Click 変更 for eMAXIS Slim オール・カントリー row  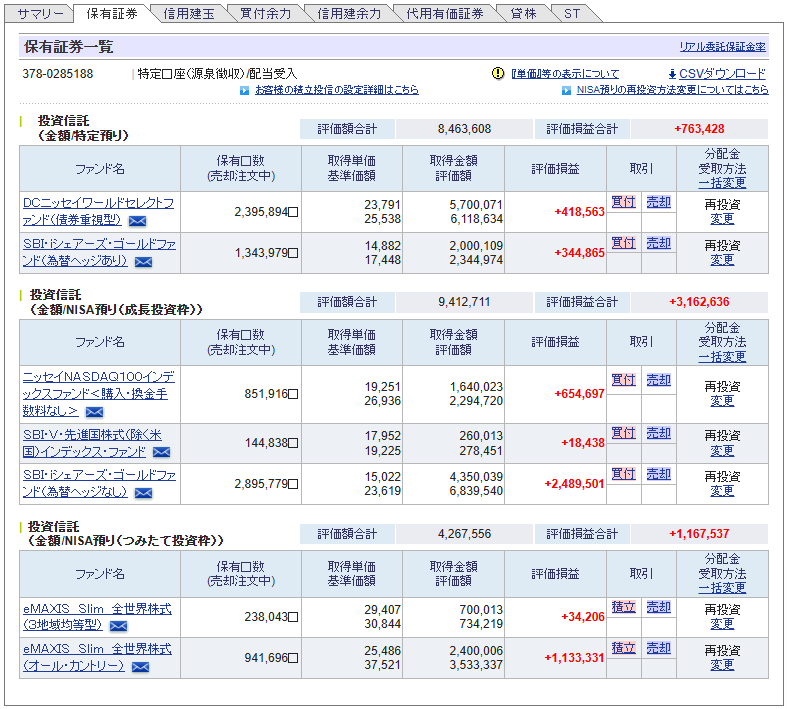[x=722, y=665]
